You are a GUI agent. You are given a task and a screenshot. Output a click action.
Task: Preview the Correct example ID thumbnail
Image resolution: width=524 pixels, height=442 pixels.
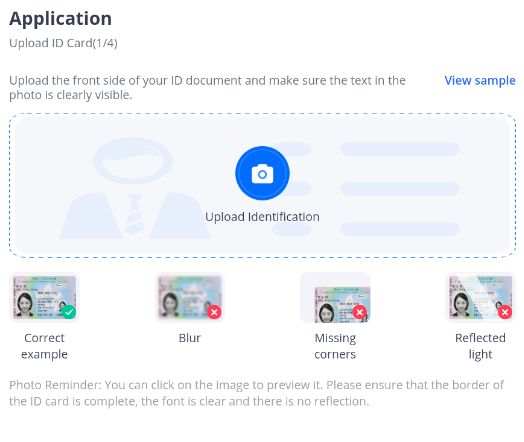pyautogui.click(x=44, y=297)
